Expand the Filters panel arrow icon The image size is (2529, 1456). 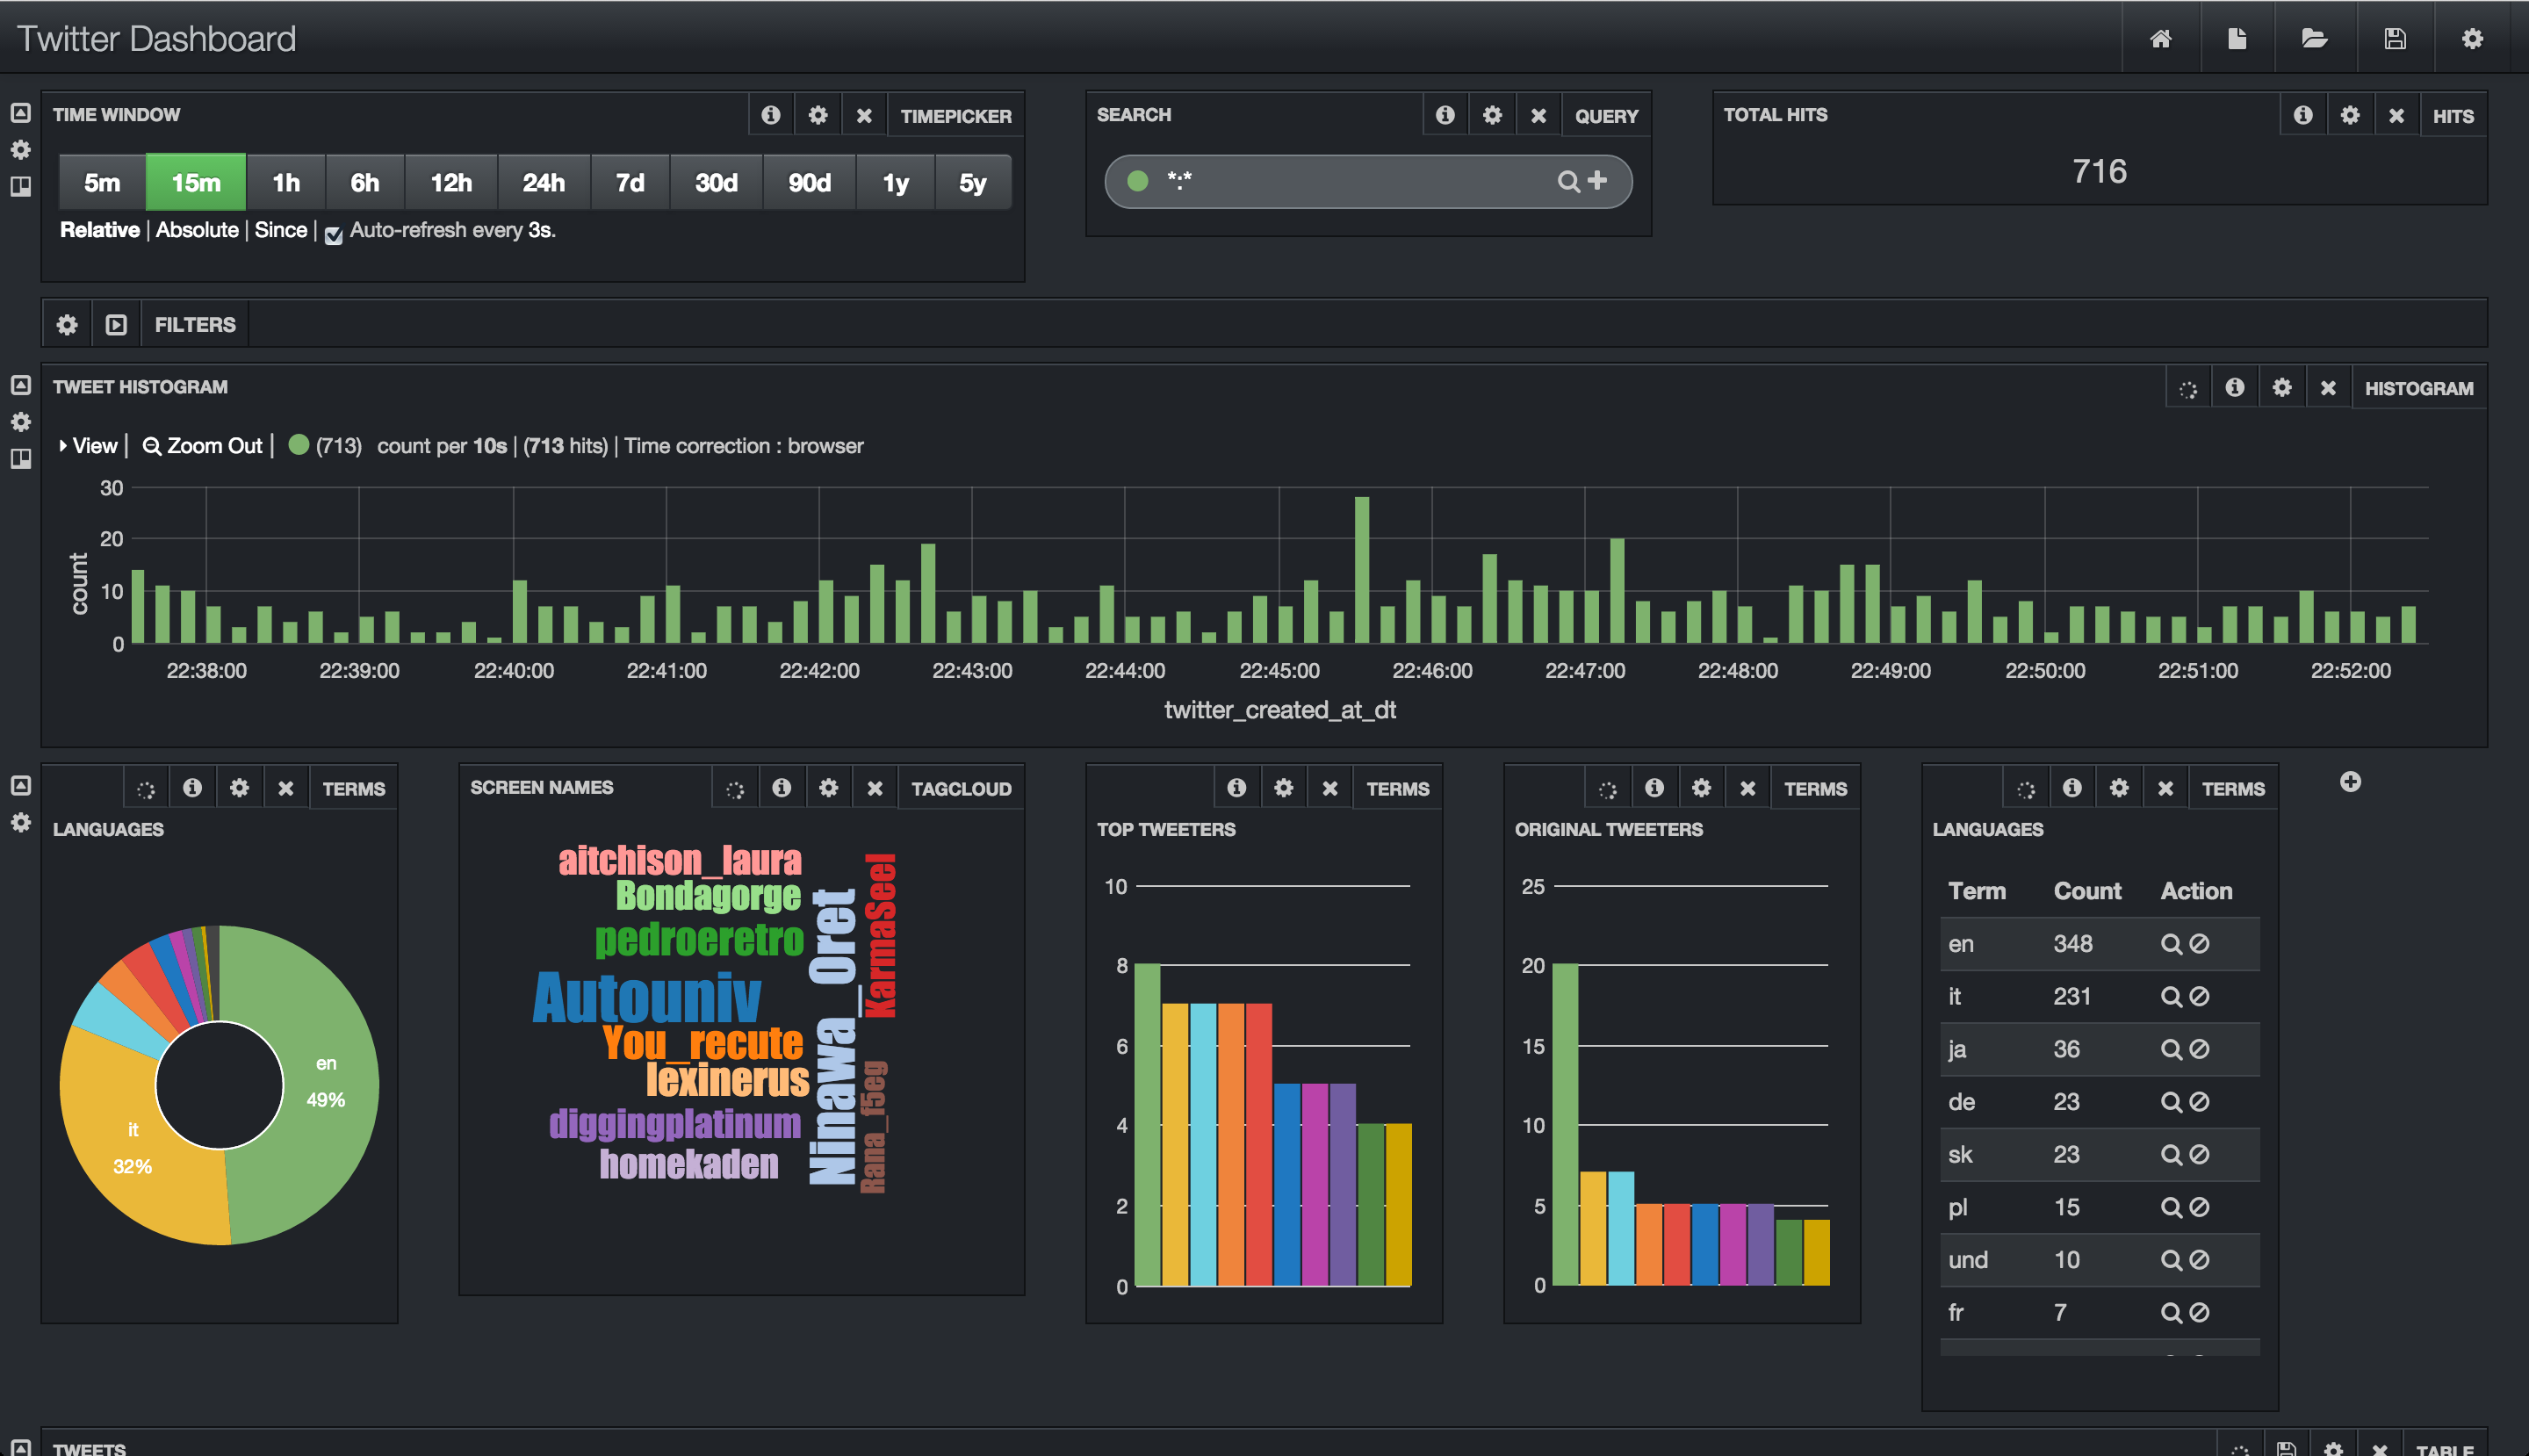coord(116,324)
